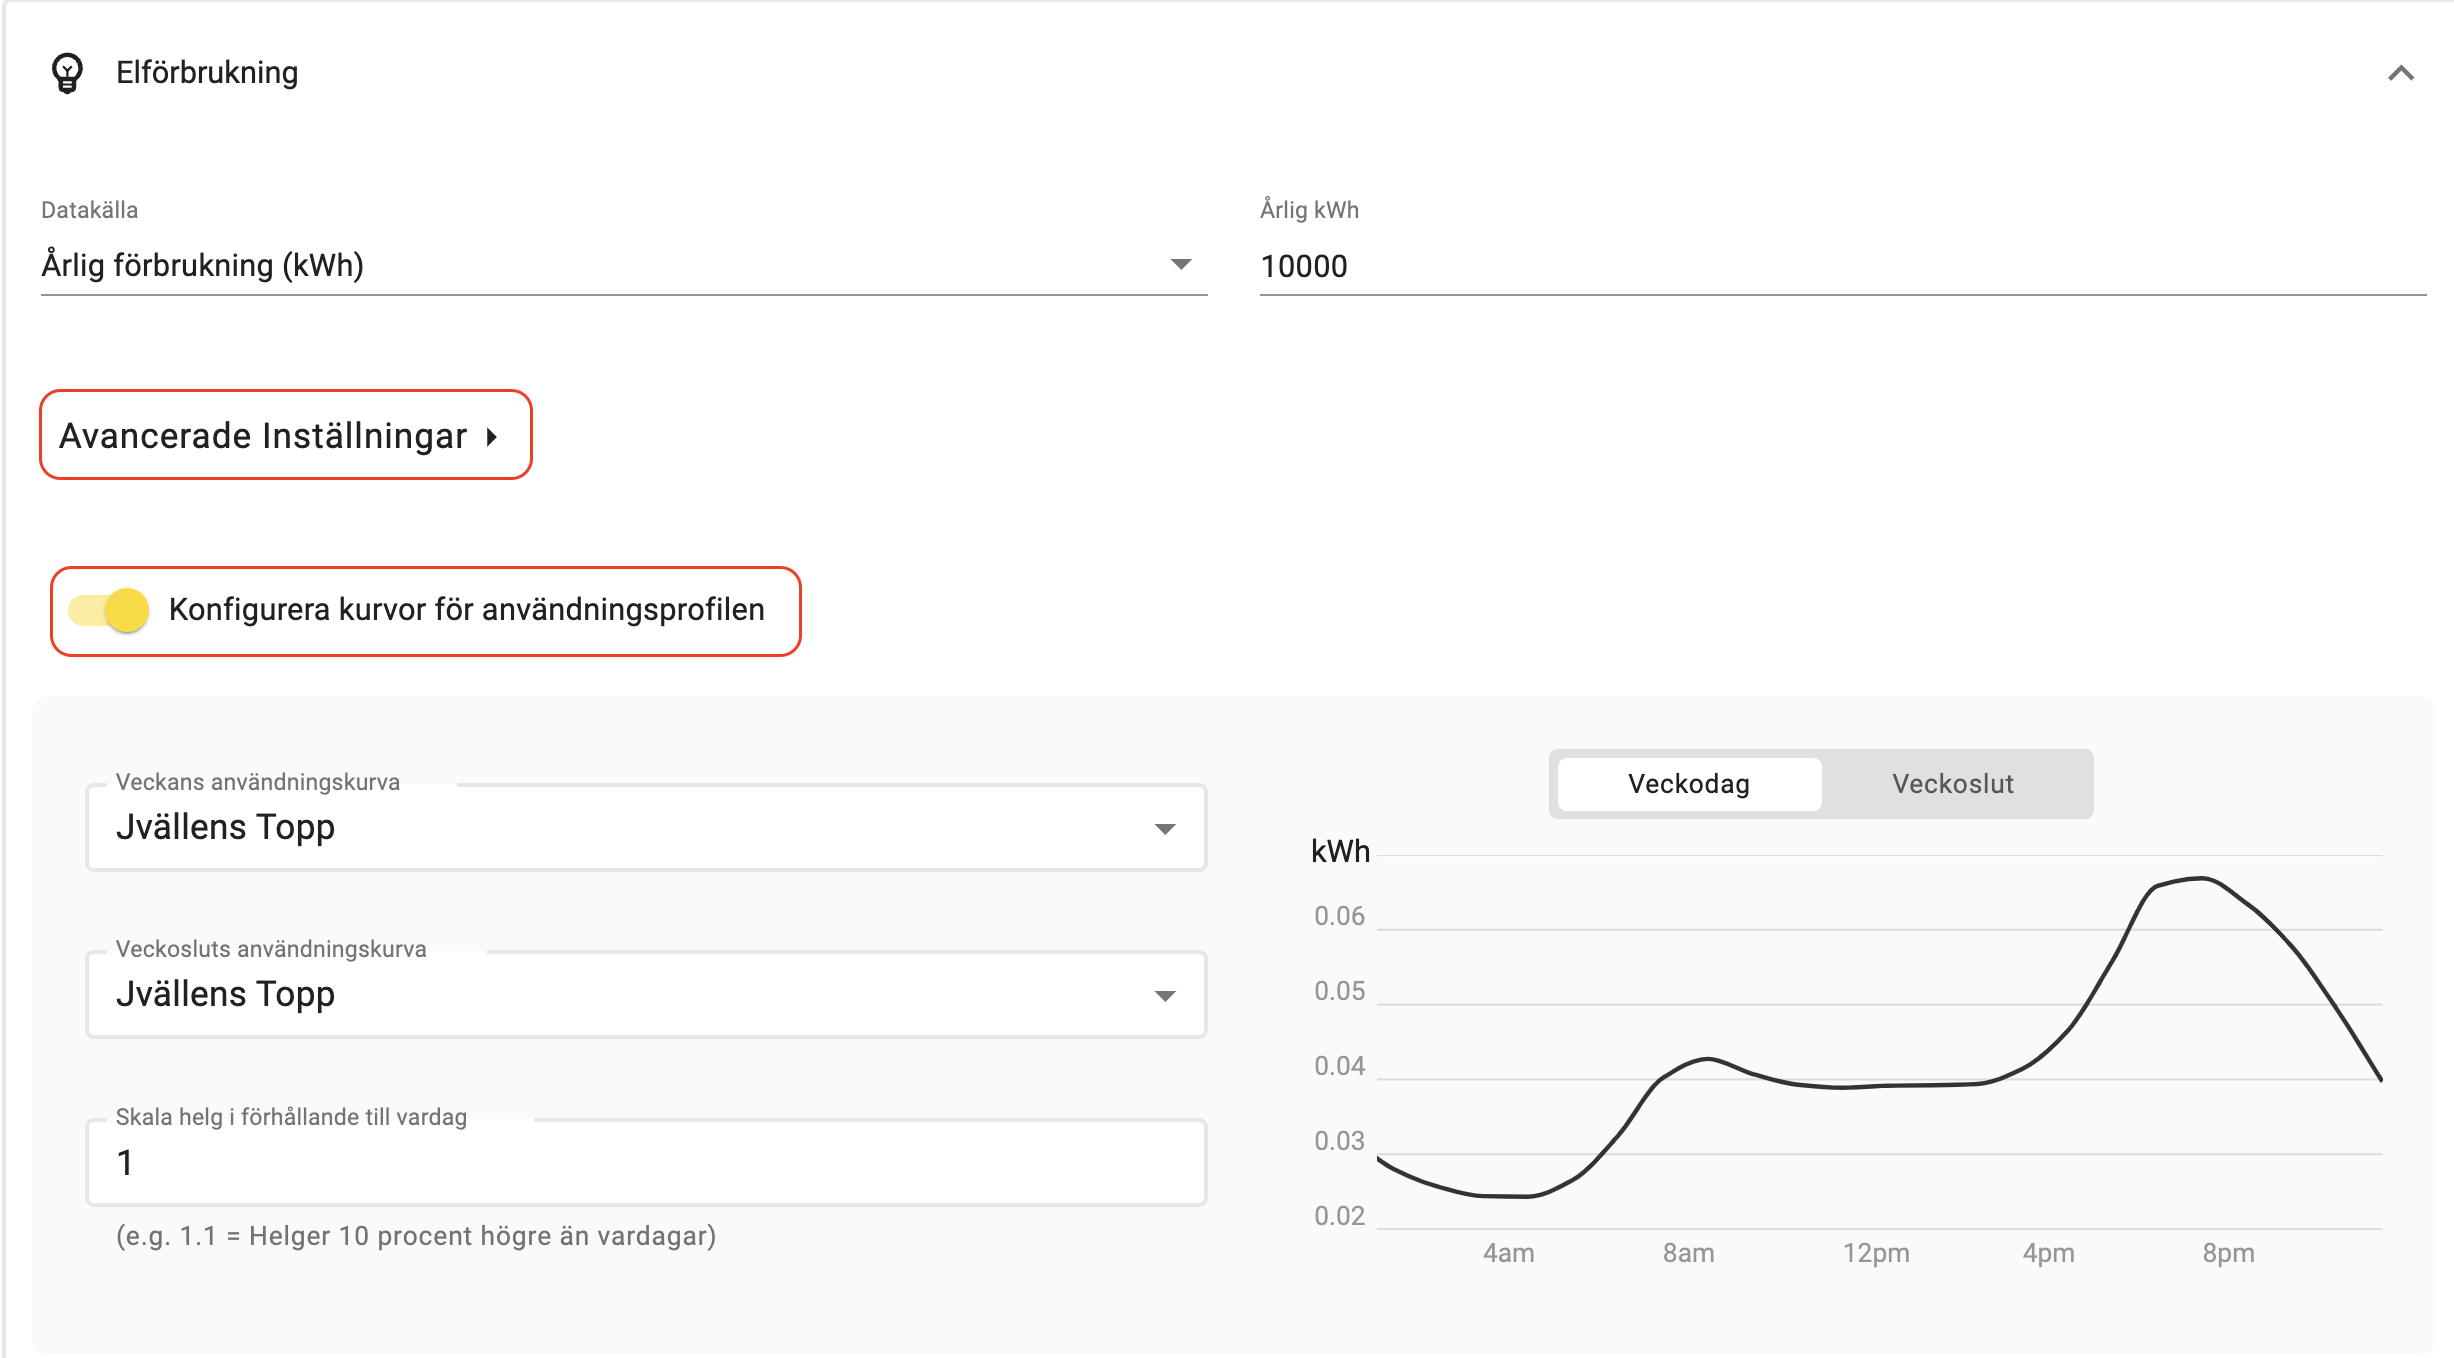Click the 0.04 value on chart axis
This screenshot has height=1358, width=2454.
tap(1339, 1066)
